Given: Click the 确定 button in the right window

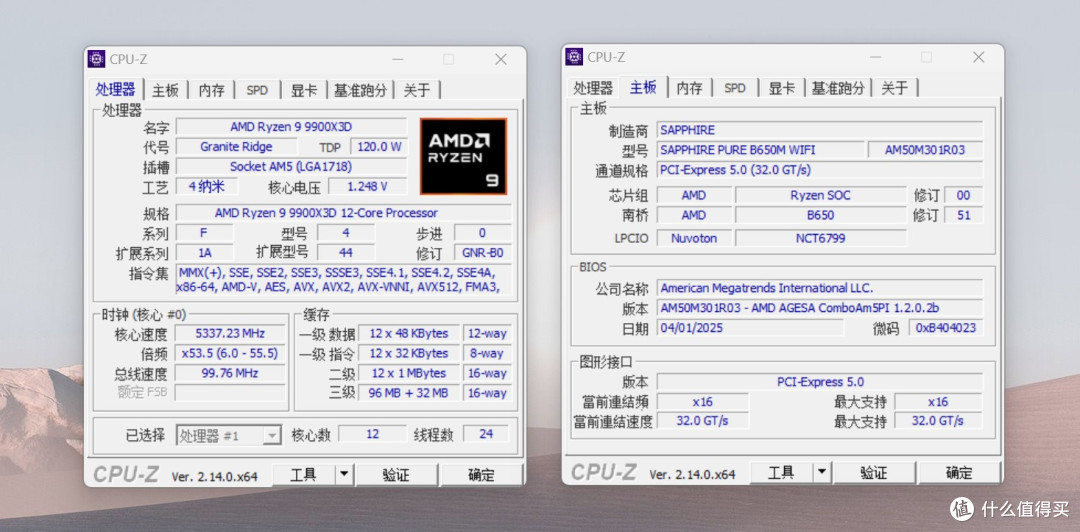Looking at the screenshot, I should click(x=958, y=472).
